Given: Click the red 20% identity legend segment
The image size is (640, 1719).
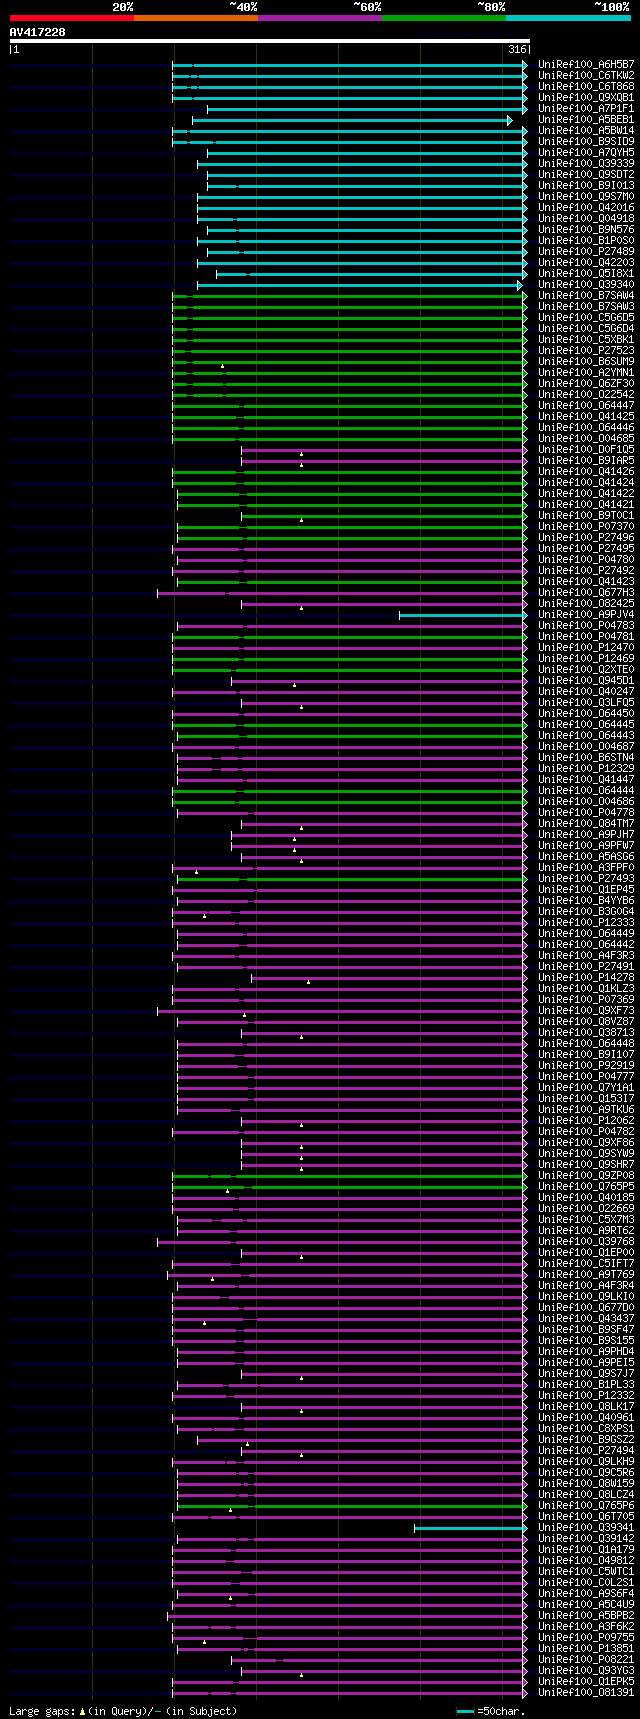Looking at the screenshot, I should [72, 17].
